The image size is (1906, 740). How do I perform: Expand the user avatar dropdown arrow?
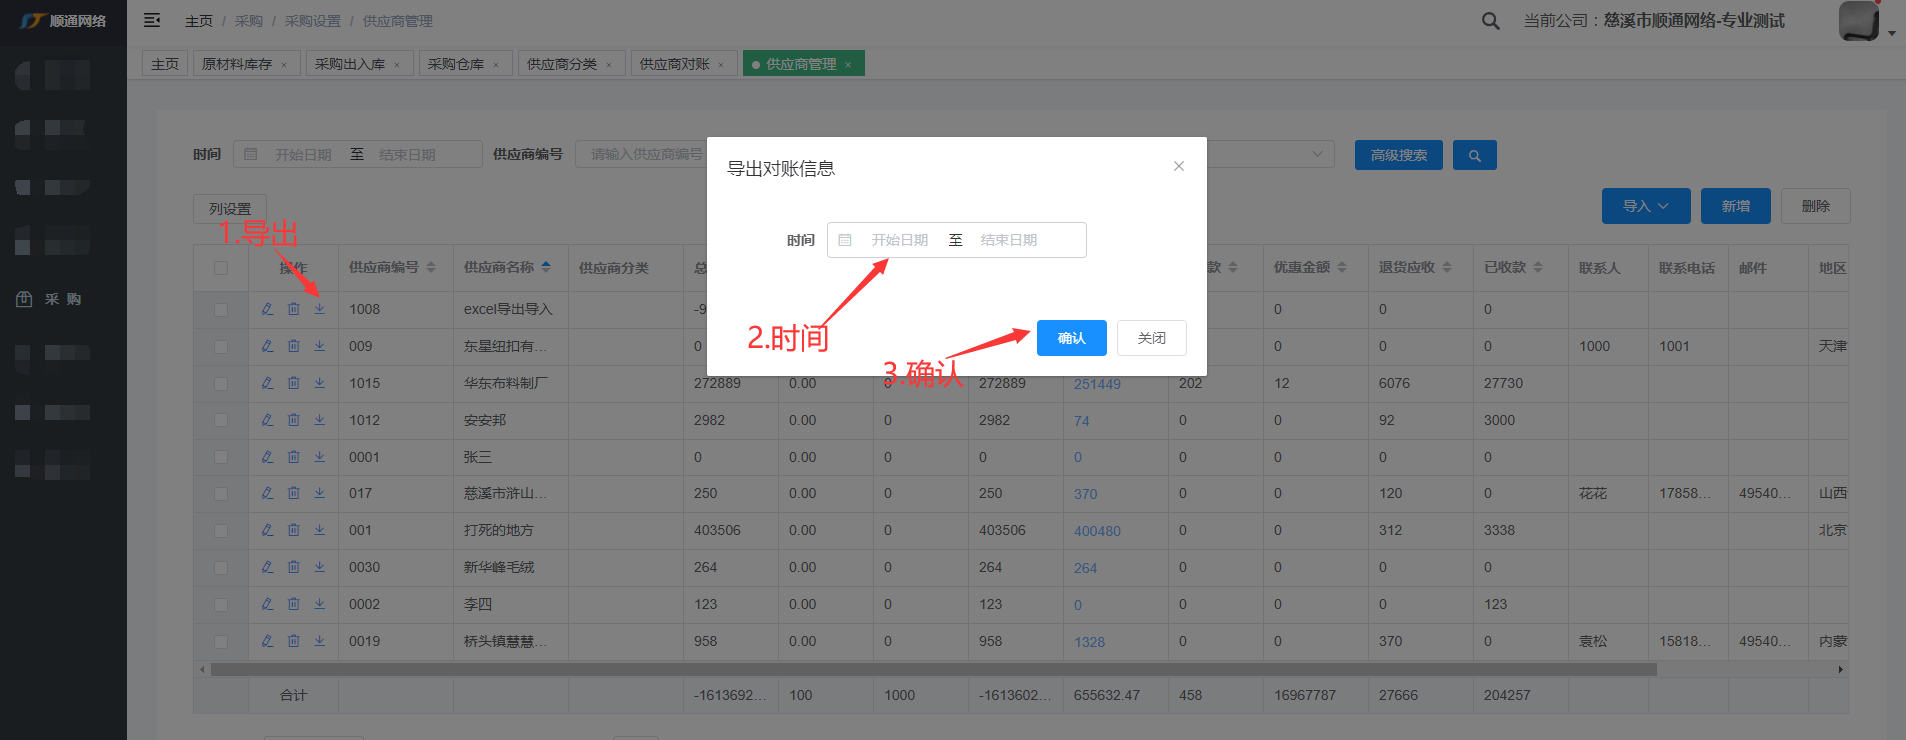click(x=1891, y=33)
